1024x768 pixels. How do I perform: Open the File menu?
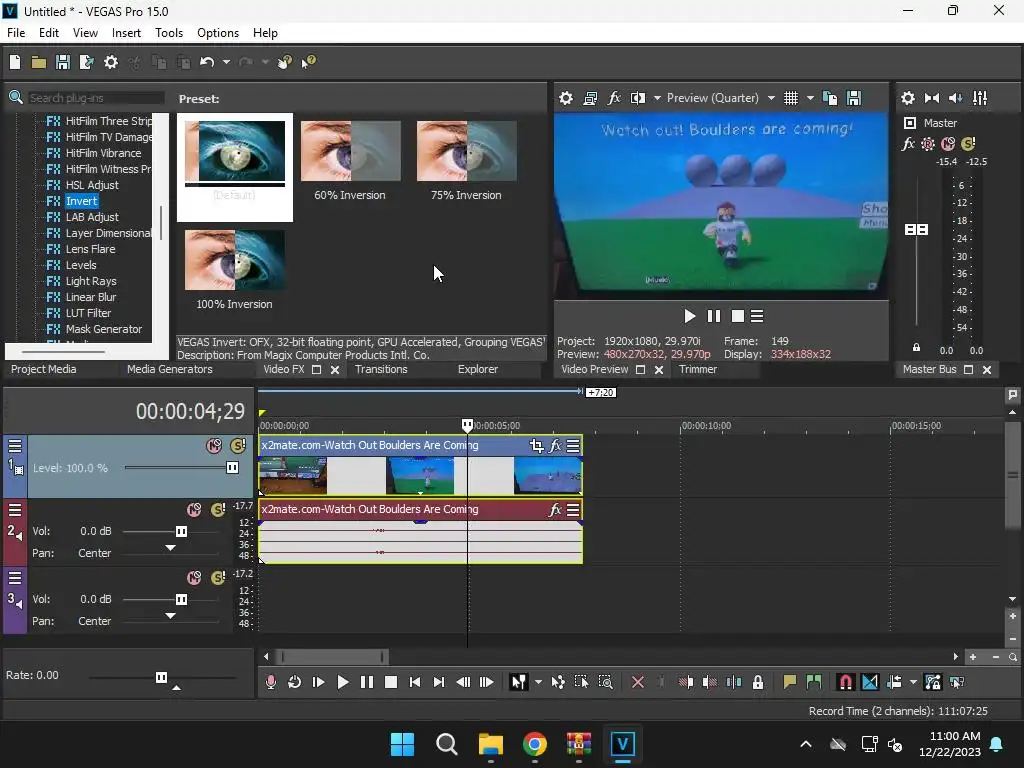pyautogui.click(x=16, y=33)
